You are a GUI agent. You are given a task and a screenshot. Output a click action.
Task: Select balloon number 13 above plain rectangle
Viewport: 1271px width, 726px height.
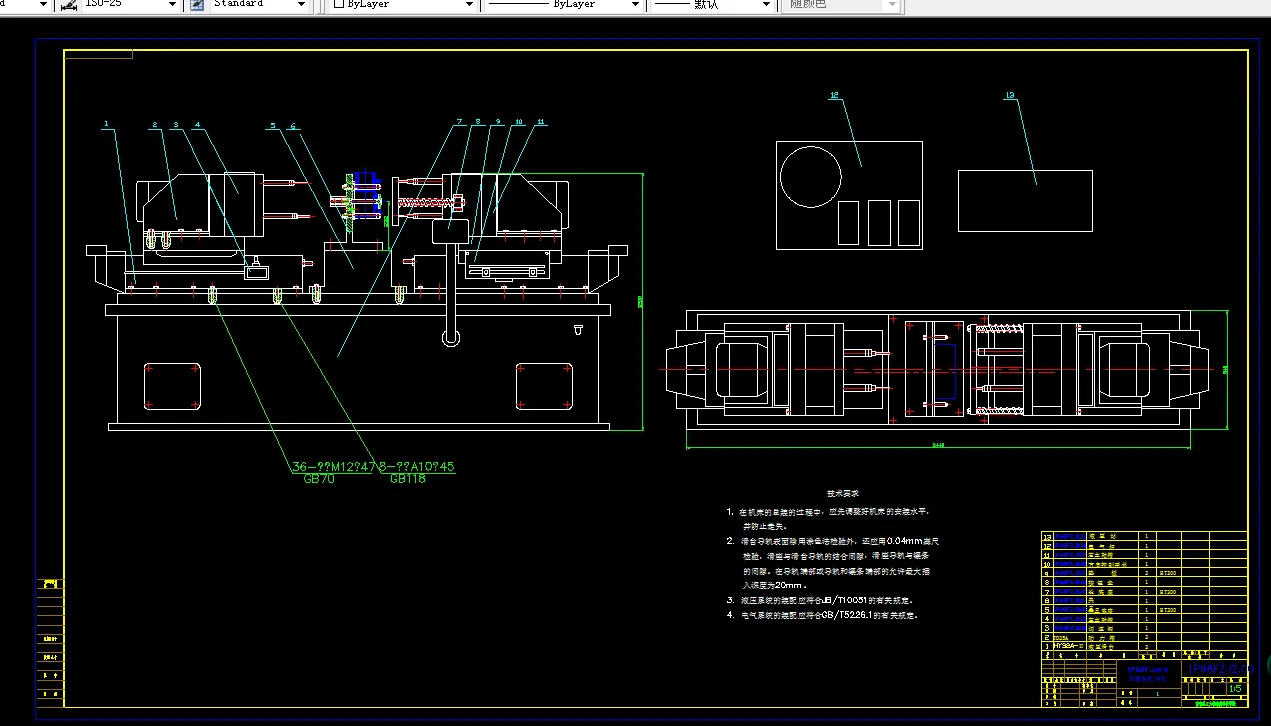coord(1010,96)
